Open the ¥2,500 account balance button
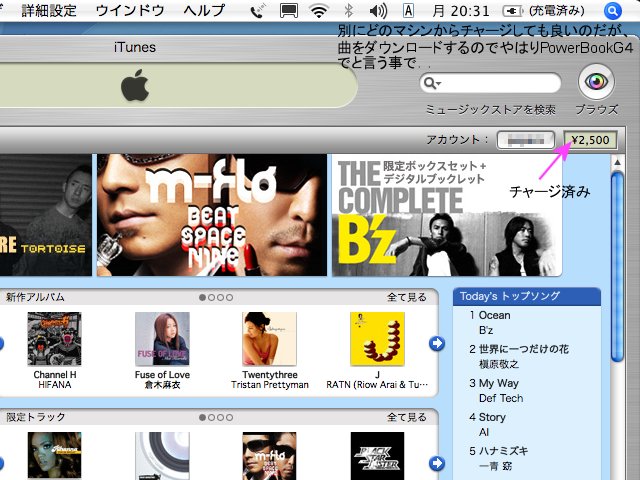 (591, 140)
